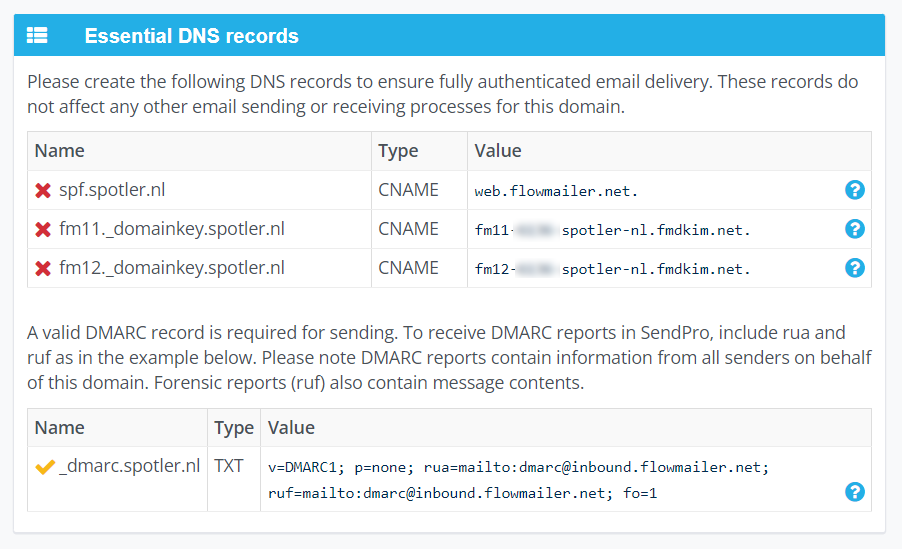902x549 pixels.
Task: Click the Value column header in first table
Action: click(498, 151)
